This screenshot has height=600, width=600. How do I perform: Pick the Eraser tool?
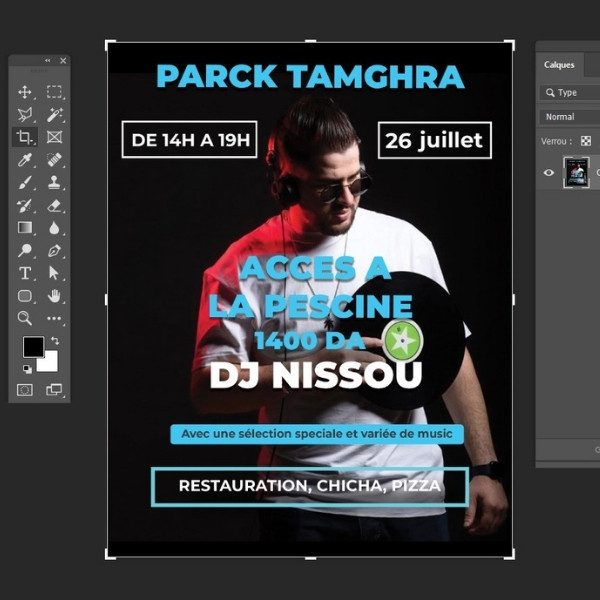tap(54, 206)
